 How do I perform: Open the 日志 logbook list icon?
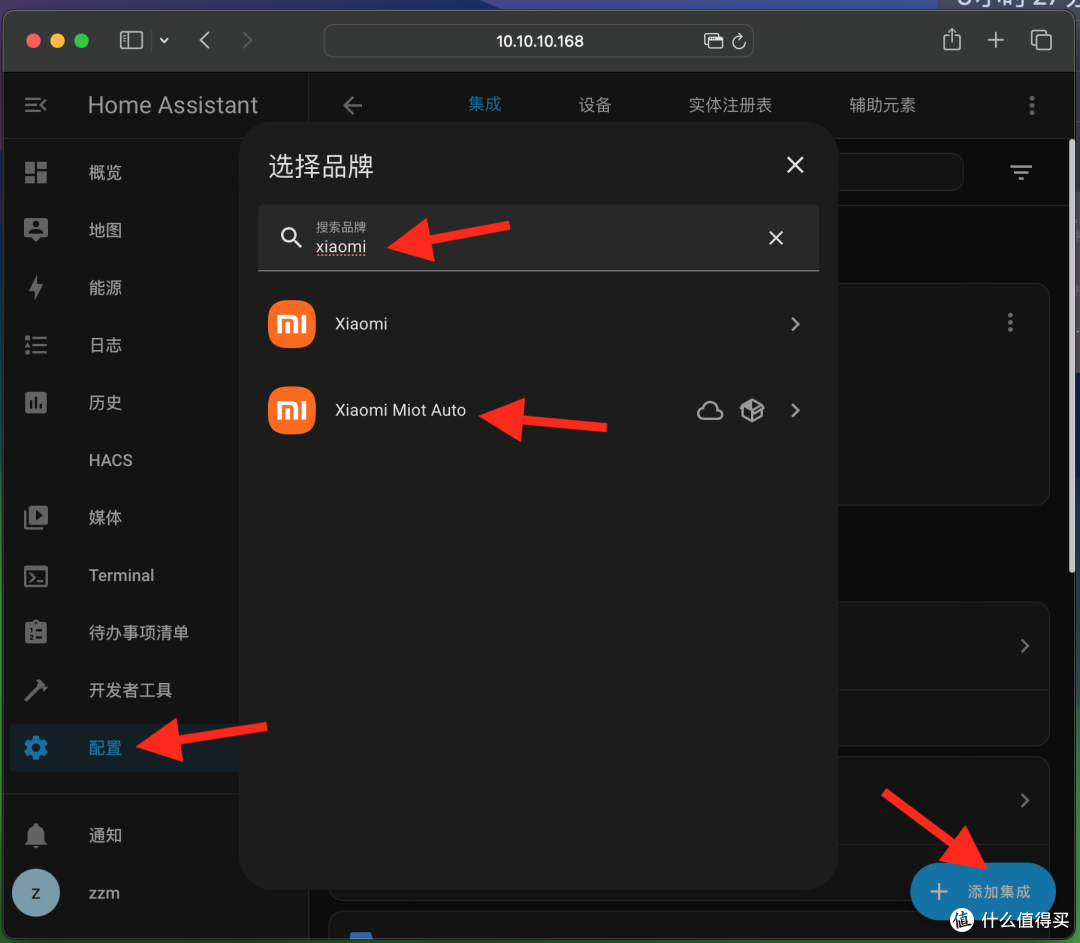tap(36, 344)
